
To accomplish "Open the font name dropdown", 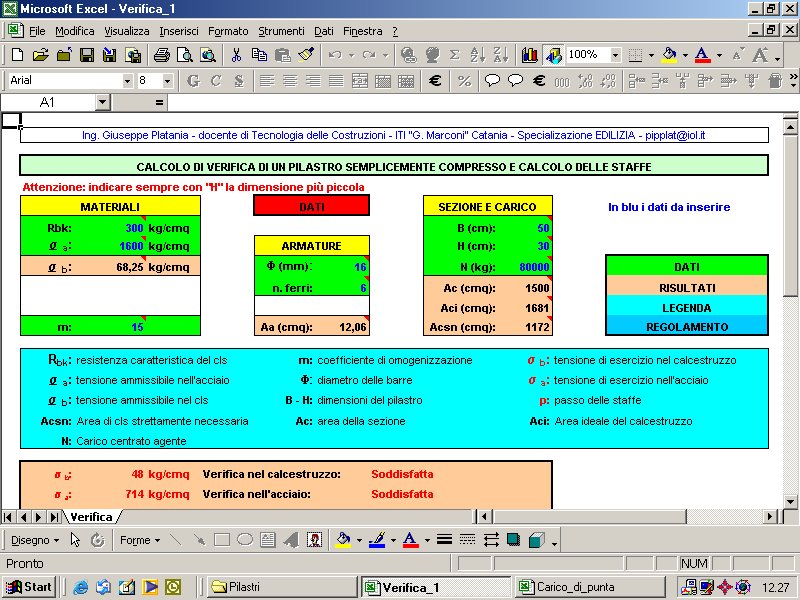I will click(x=127, y=81).
